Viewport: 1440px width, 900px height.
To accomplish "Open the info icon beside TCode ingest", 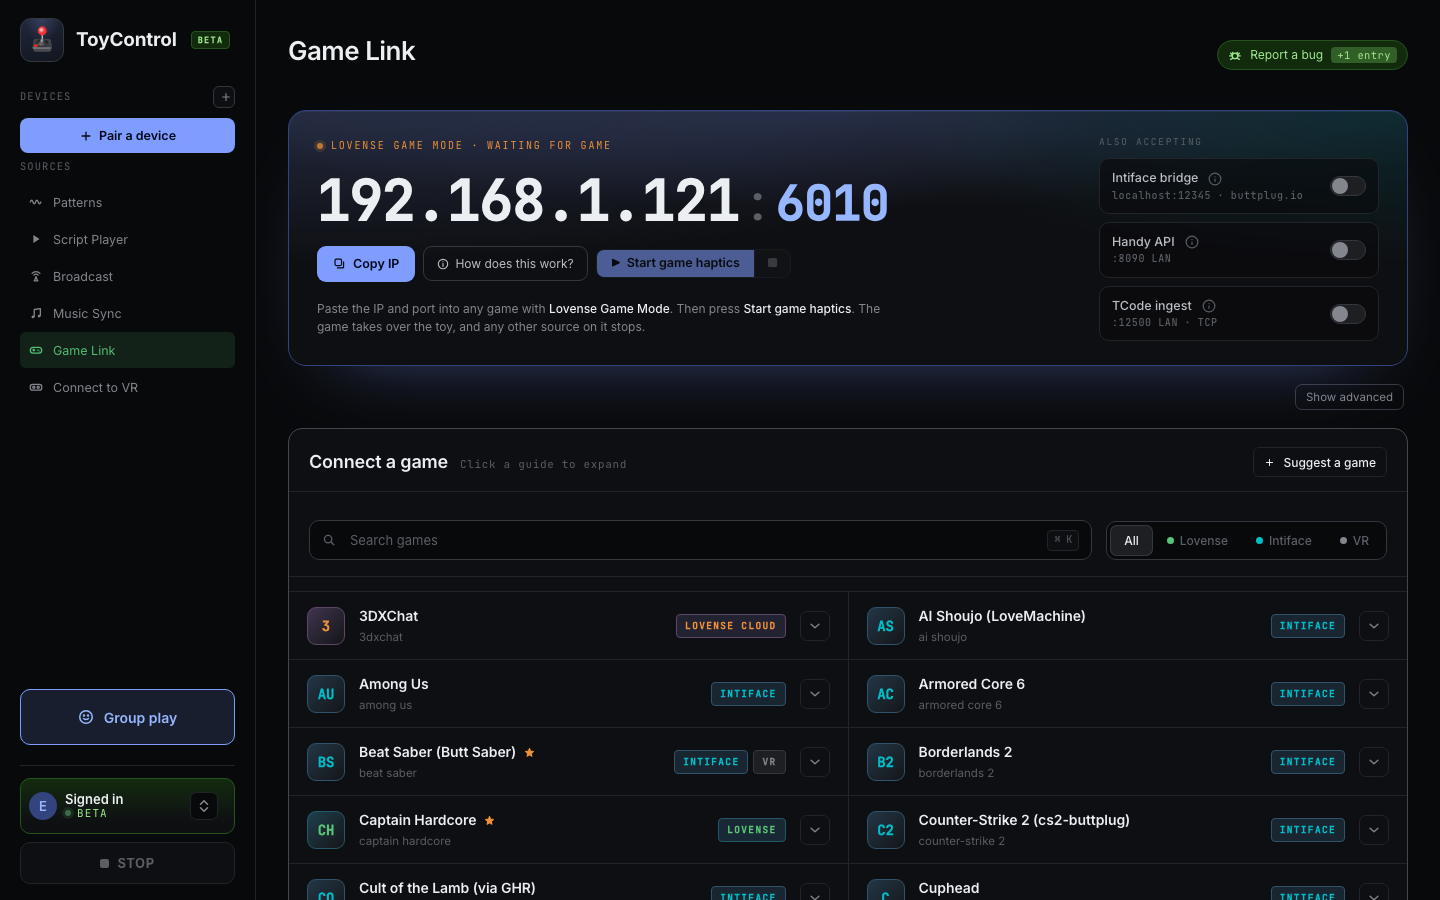I will point(1209,306).
